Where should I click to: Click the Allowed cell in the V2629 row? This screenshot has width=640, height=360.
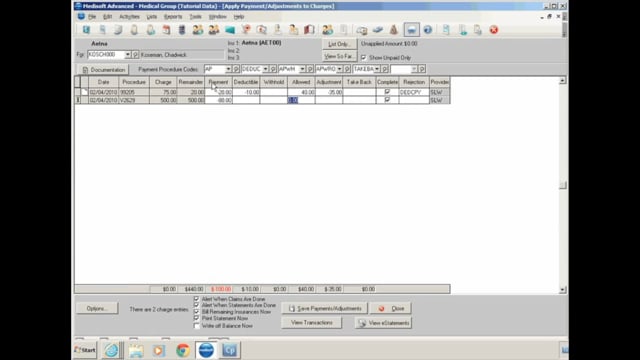click(301, 100)
